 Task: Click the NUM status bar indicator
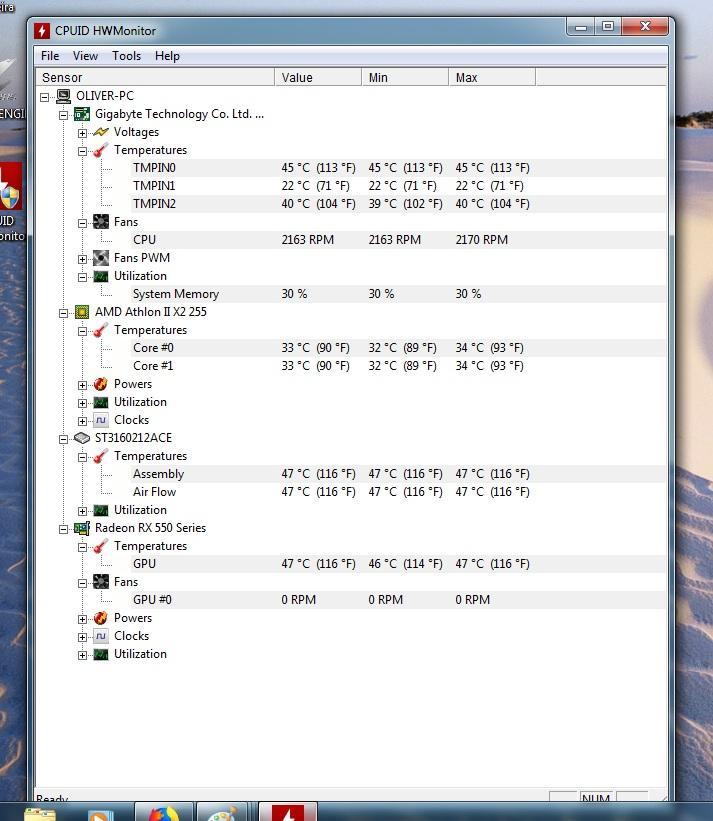click(x=596, y=797)
